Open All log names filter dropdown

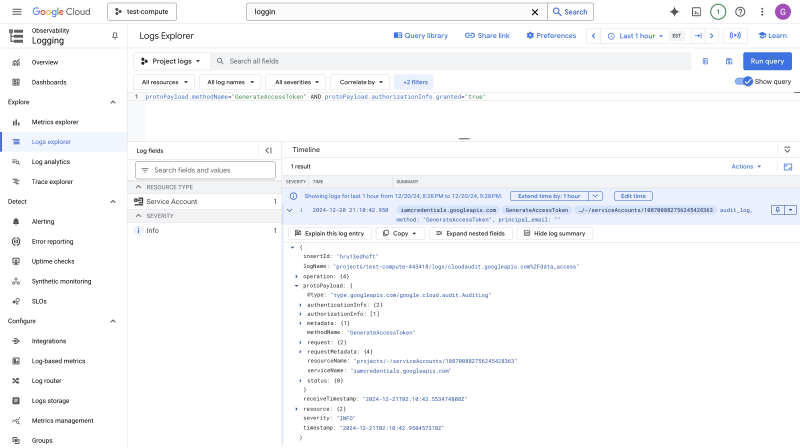tap(230, 82)
